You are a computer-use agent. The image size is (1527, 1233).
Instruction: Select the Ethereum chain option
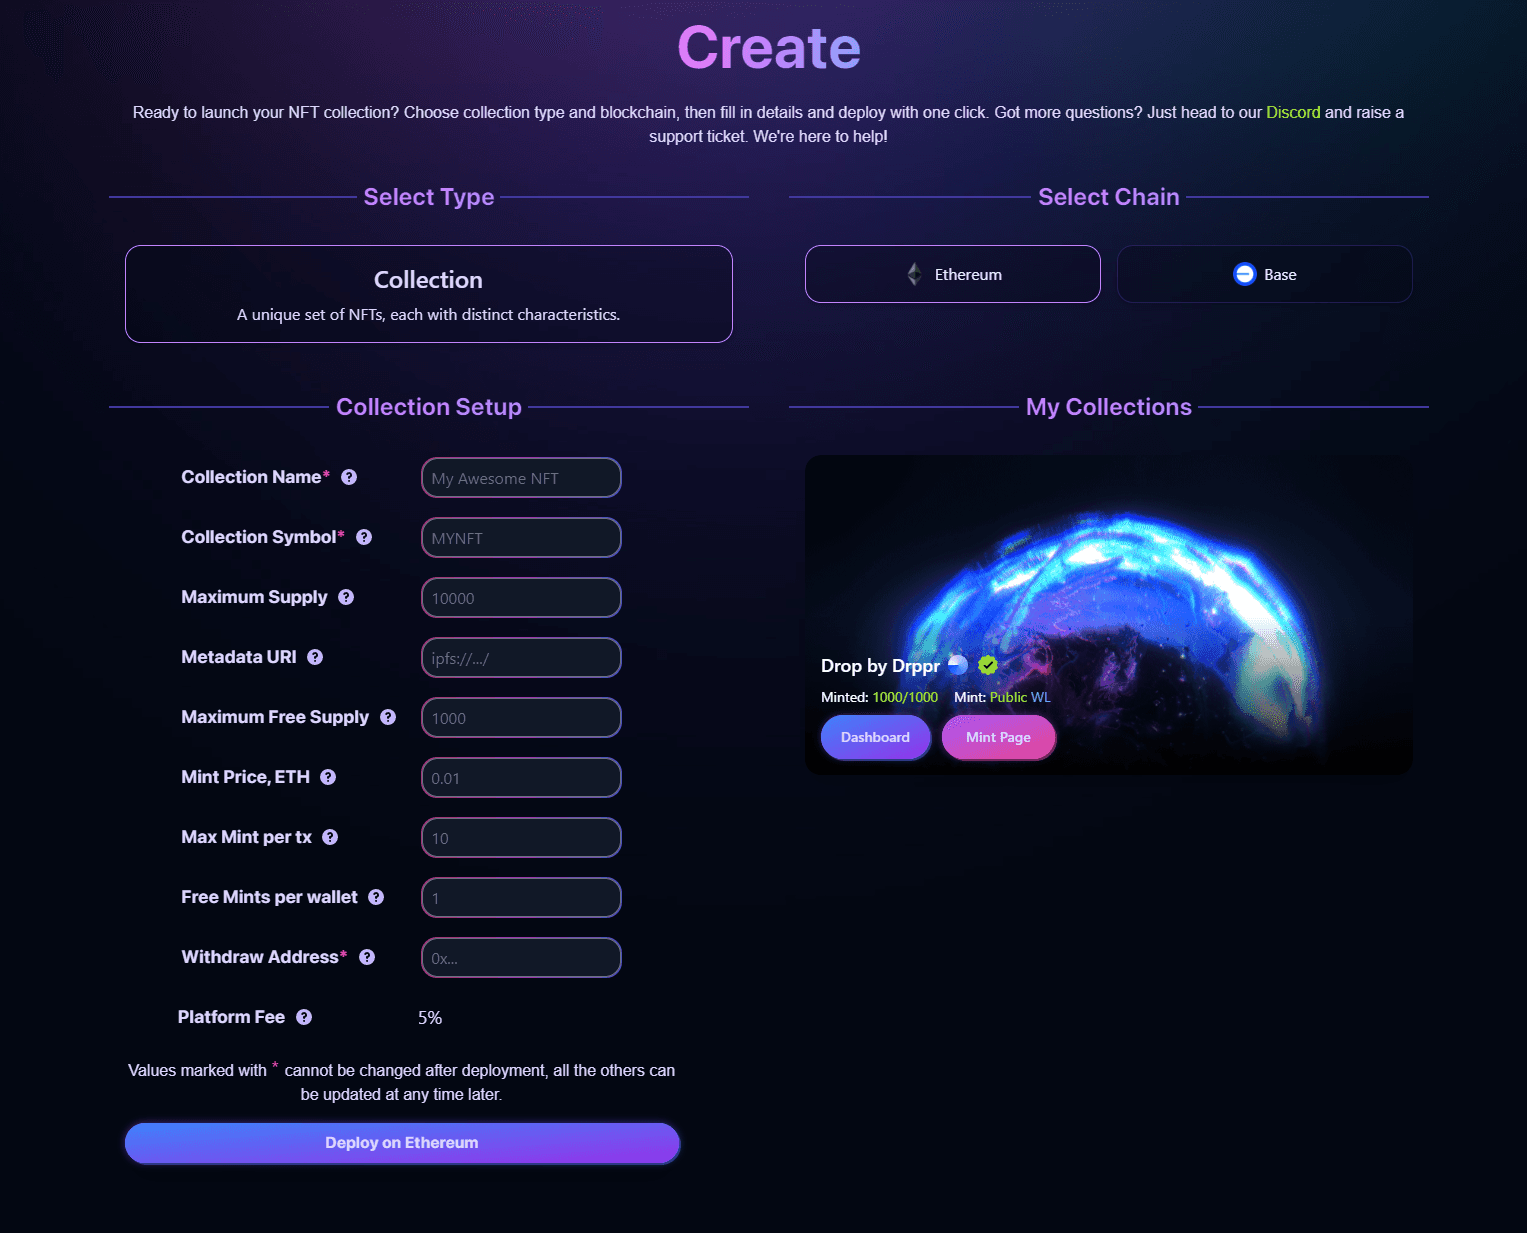pos(952,274)
